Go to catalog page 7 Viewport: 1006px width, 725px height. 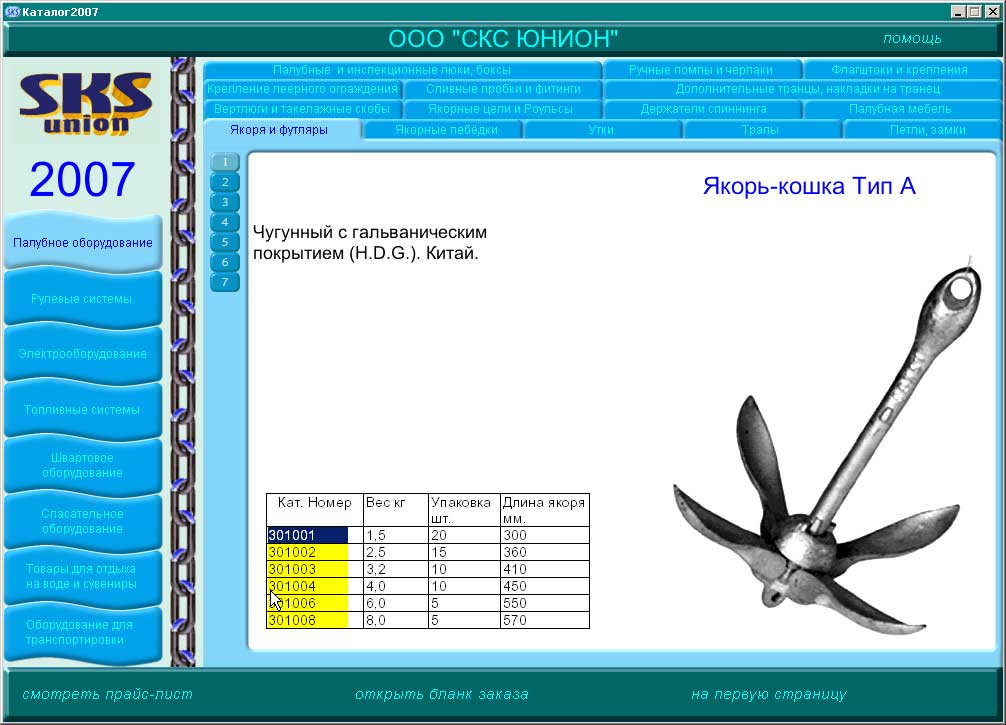click(x=224, y=283)
